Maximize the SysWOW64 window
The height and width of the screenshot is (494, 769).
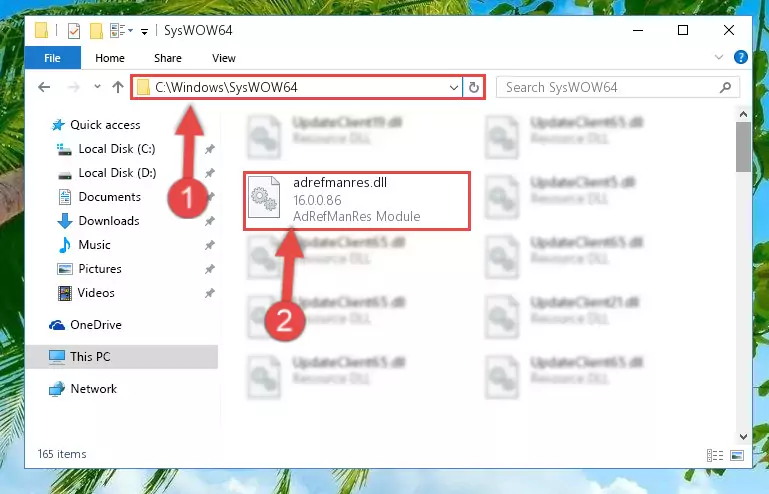coord(683,30)
